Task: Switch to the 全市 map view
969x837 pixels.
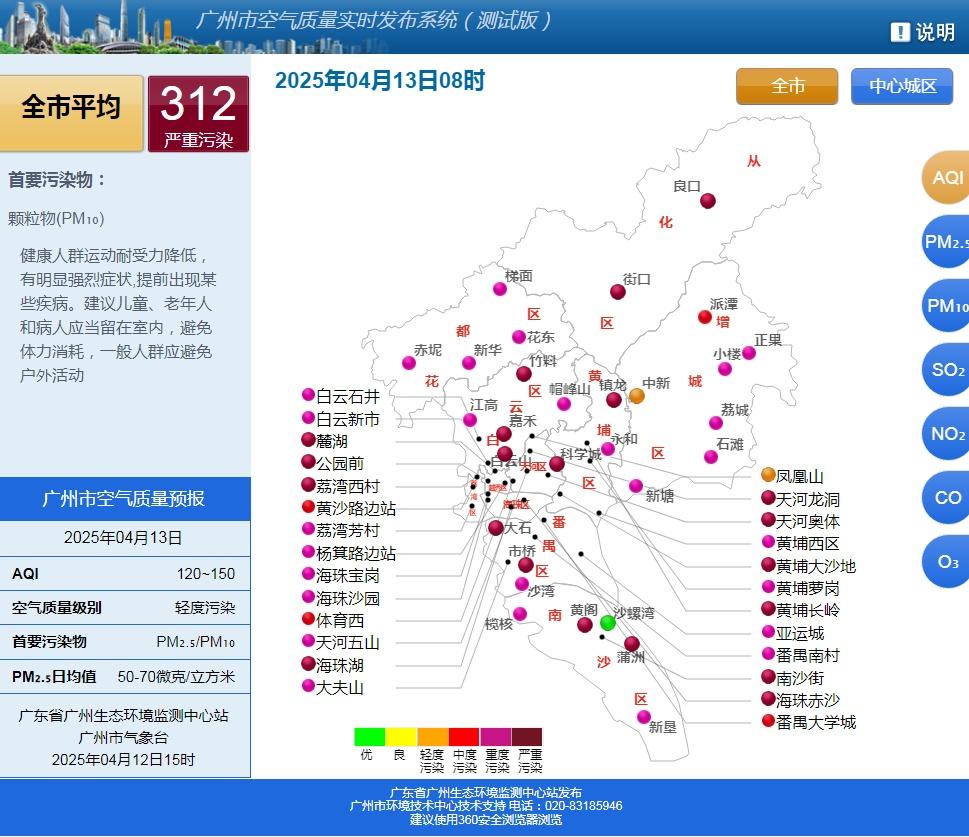Action: [787, 87]
